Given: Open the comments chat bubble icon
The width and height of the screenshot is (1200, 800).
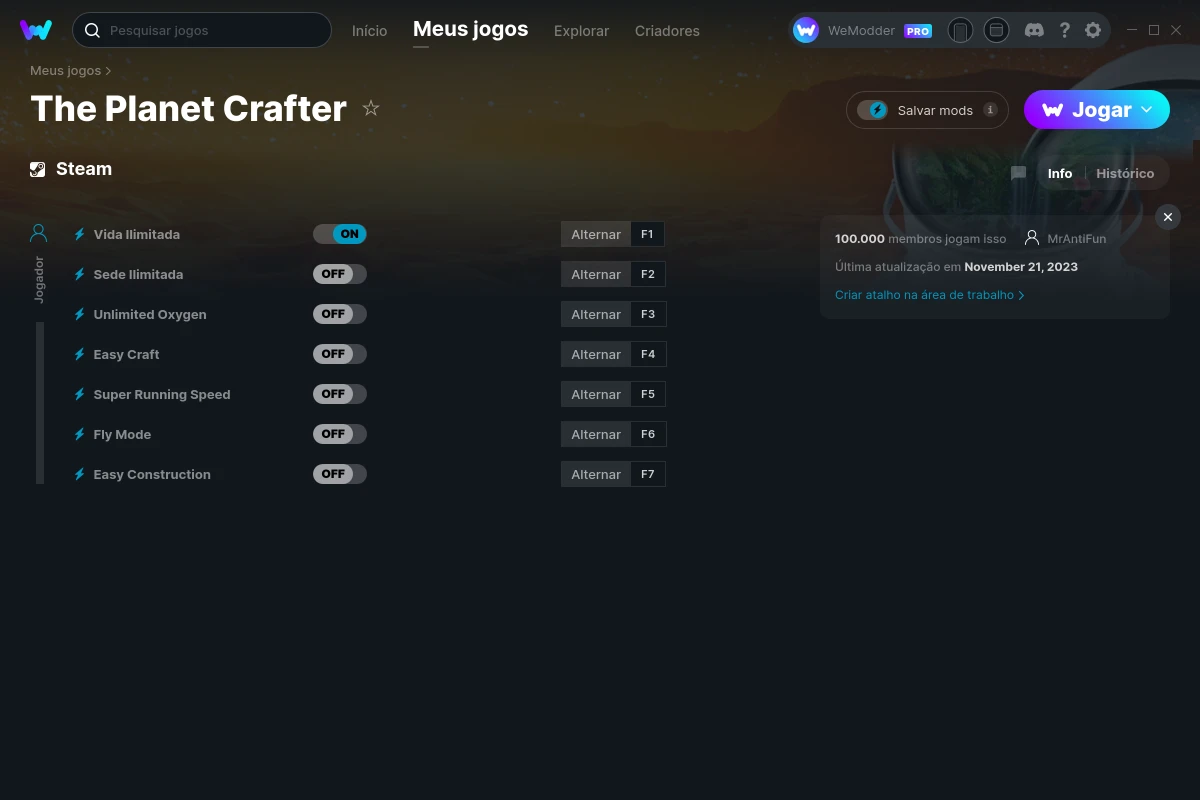Looking at the screenshot, I should coord(1018,173).
